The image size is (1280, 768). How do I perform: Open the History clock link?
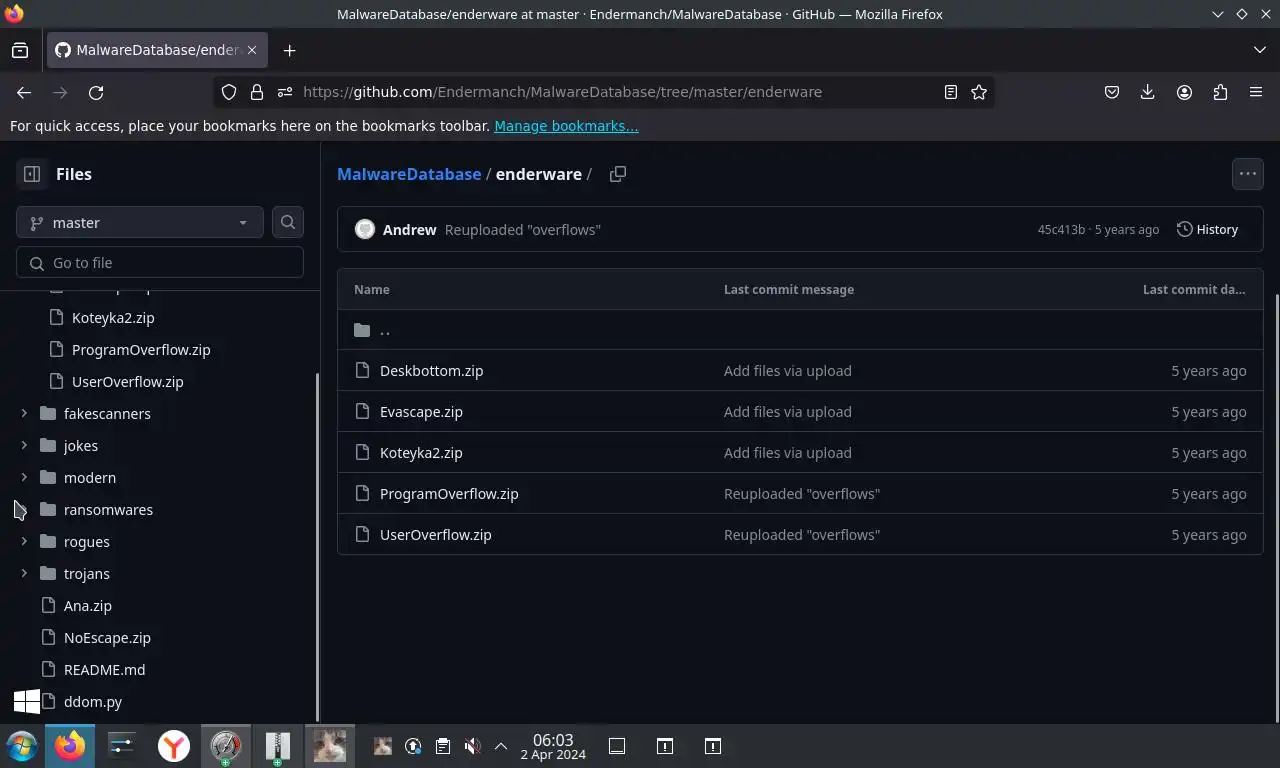(1208, 229)
